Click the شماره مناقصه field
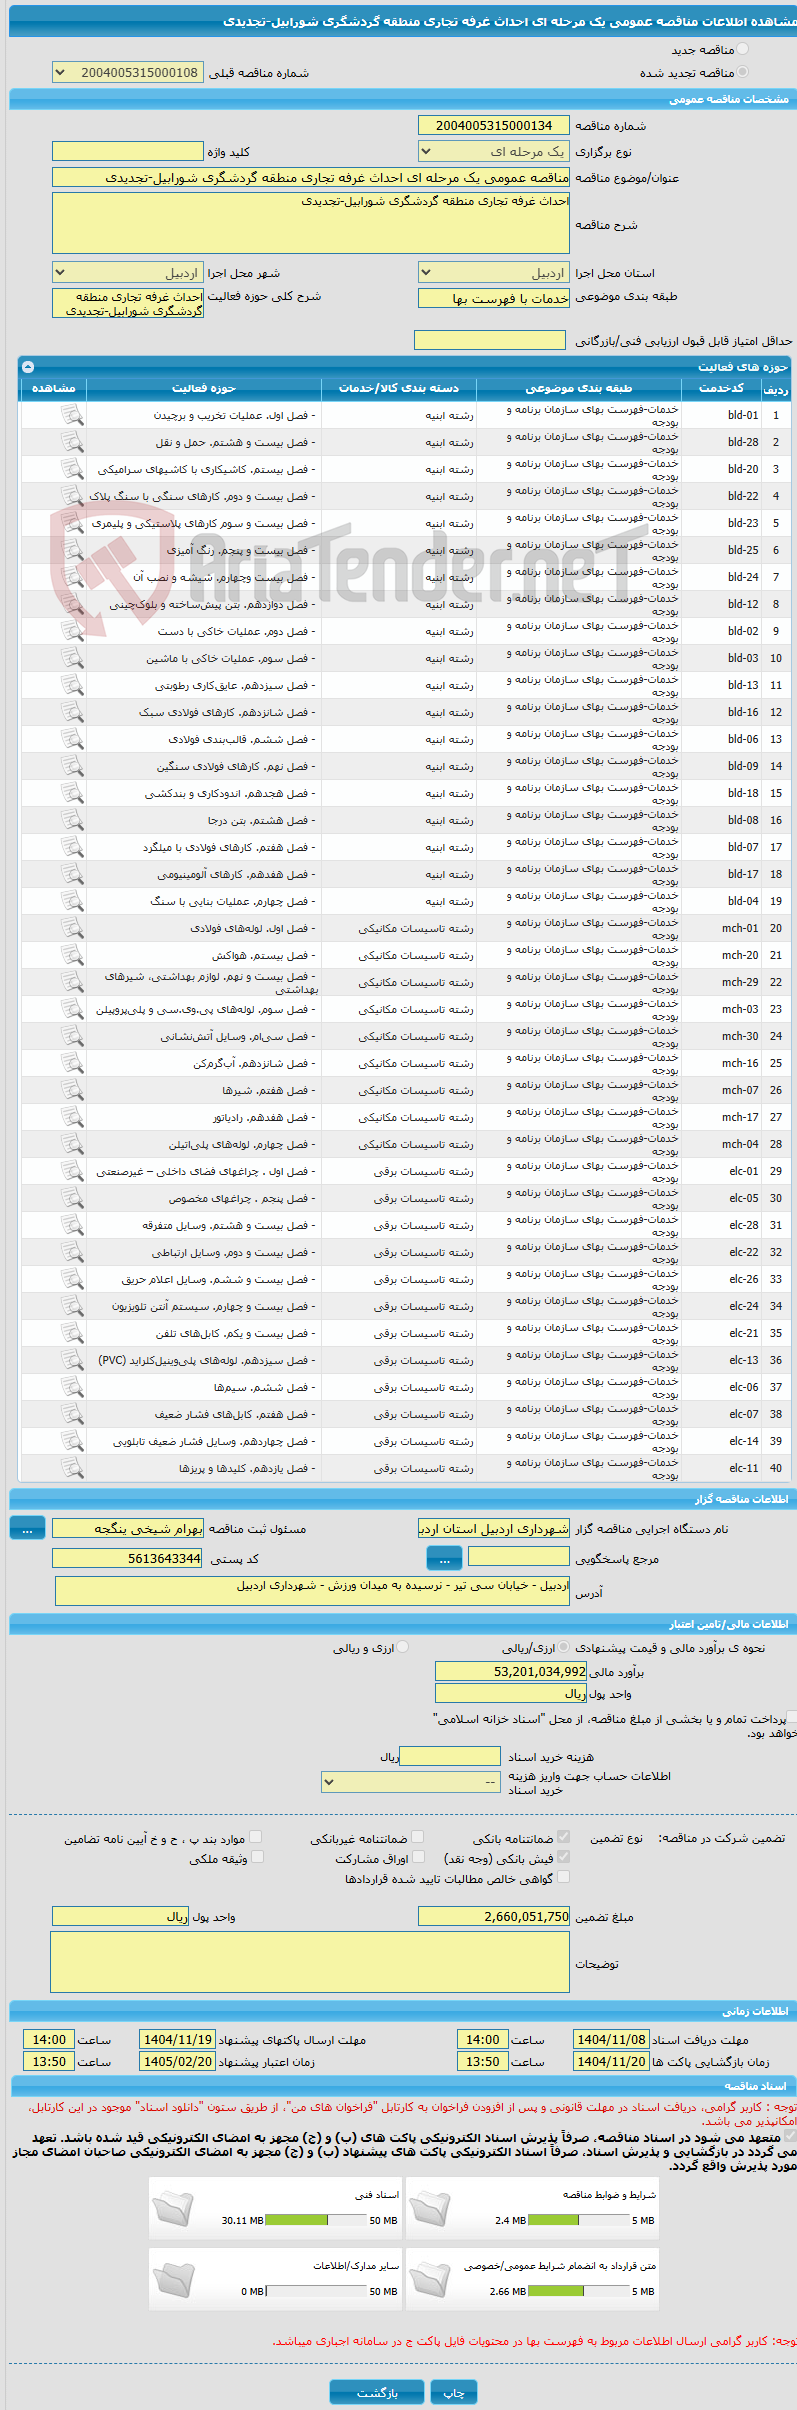Image resolution: width=797 pixels, height=2410 pixels. pos(494,125)
